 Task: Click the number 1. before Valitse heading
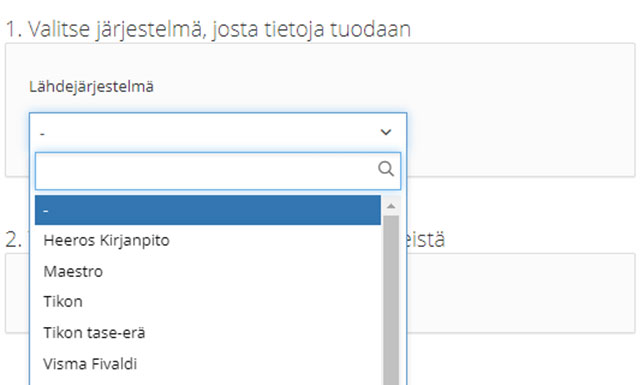point(13,30)
